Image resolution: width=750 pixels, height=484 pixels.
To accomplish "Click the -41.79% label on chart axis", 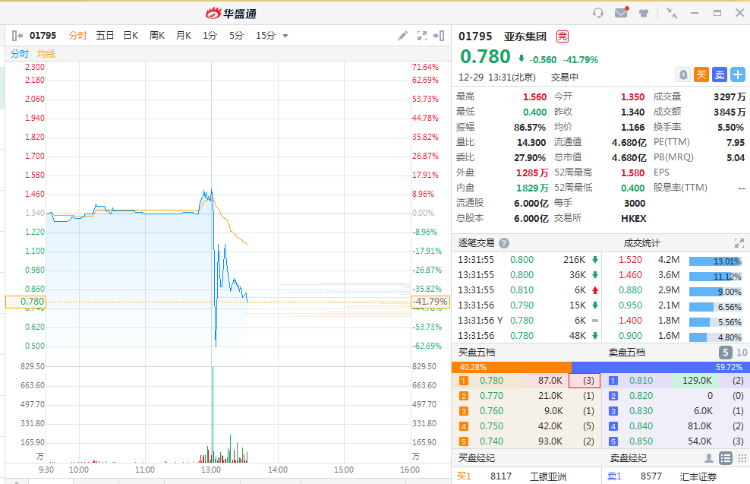I will coord(430,302).
